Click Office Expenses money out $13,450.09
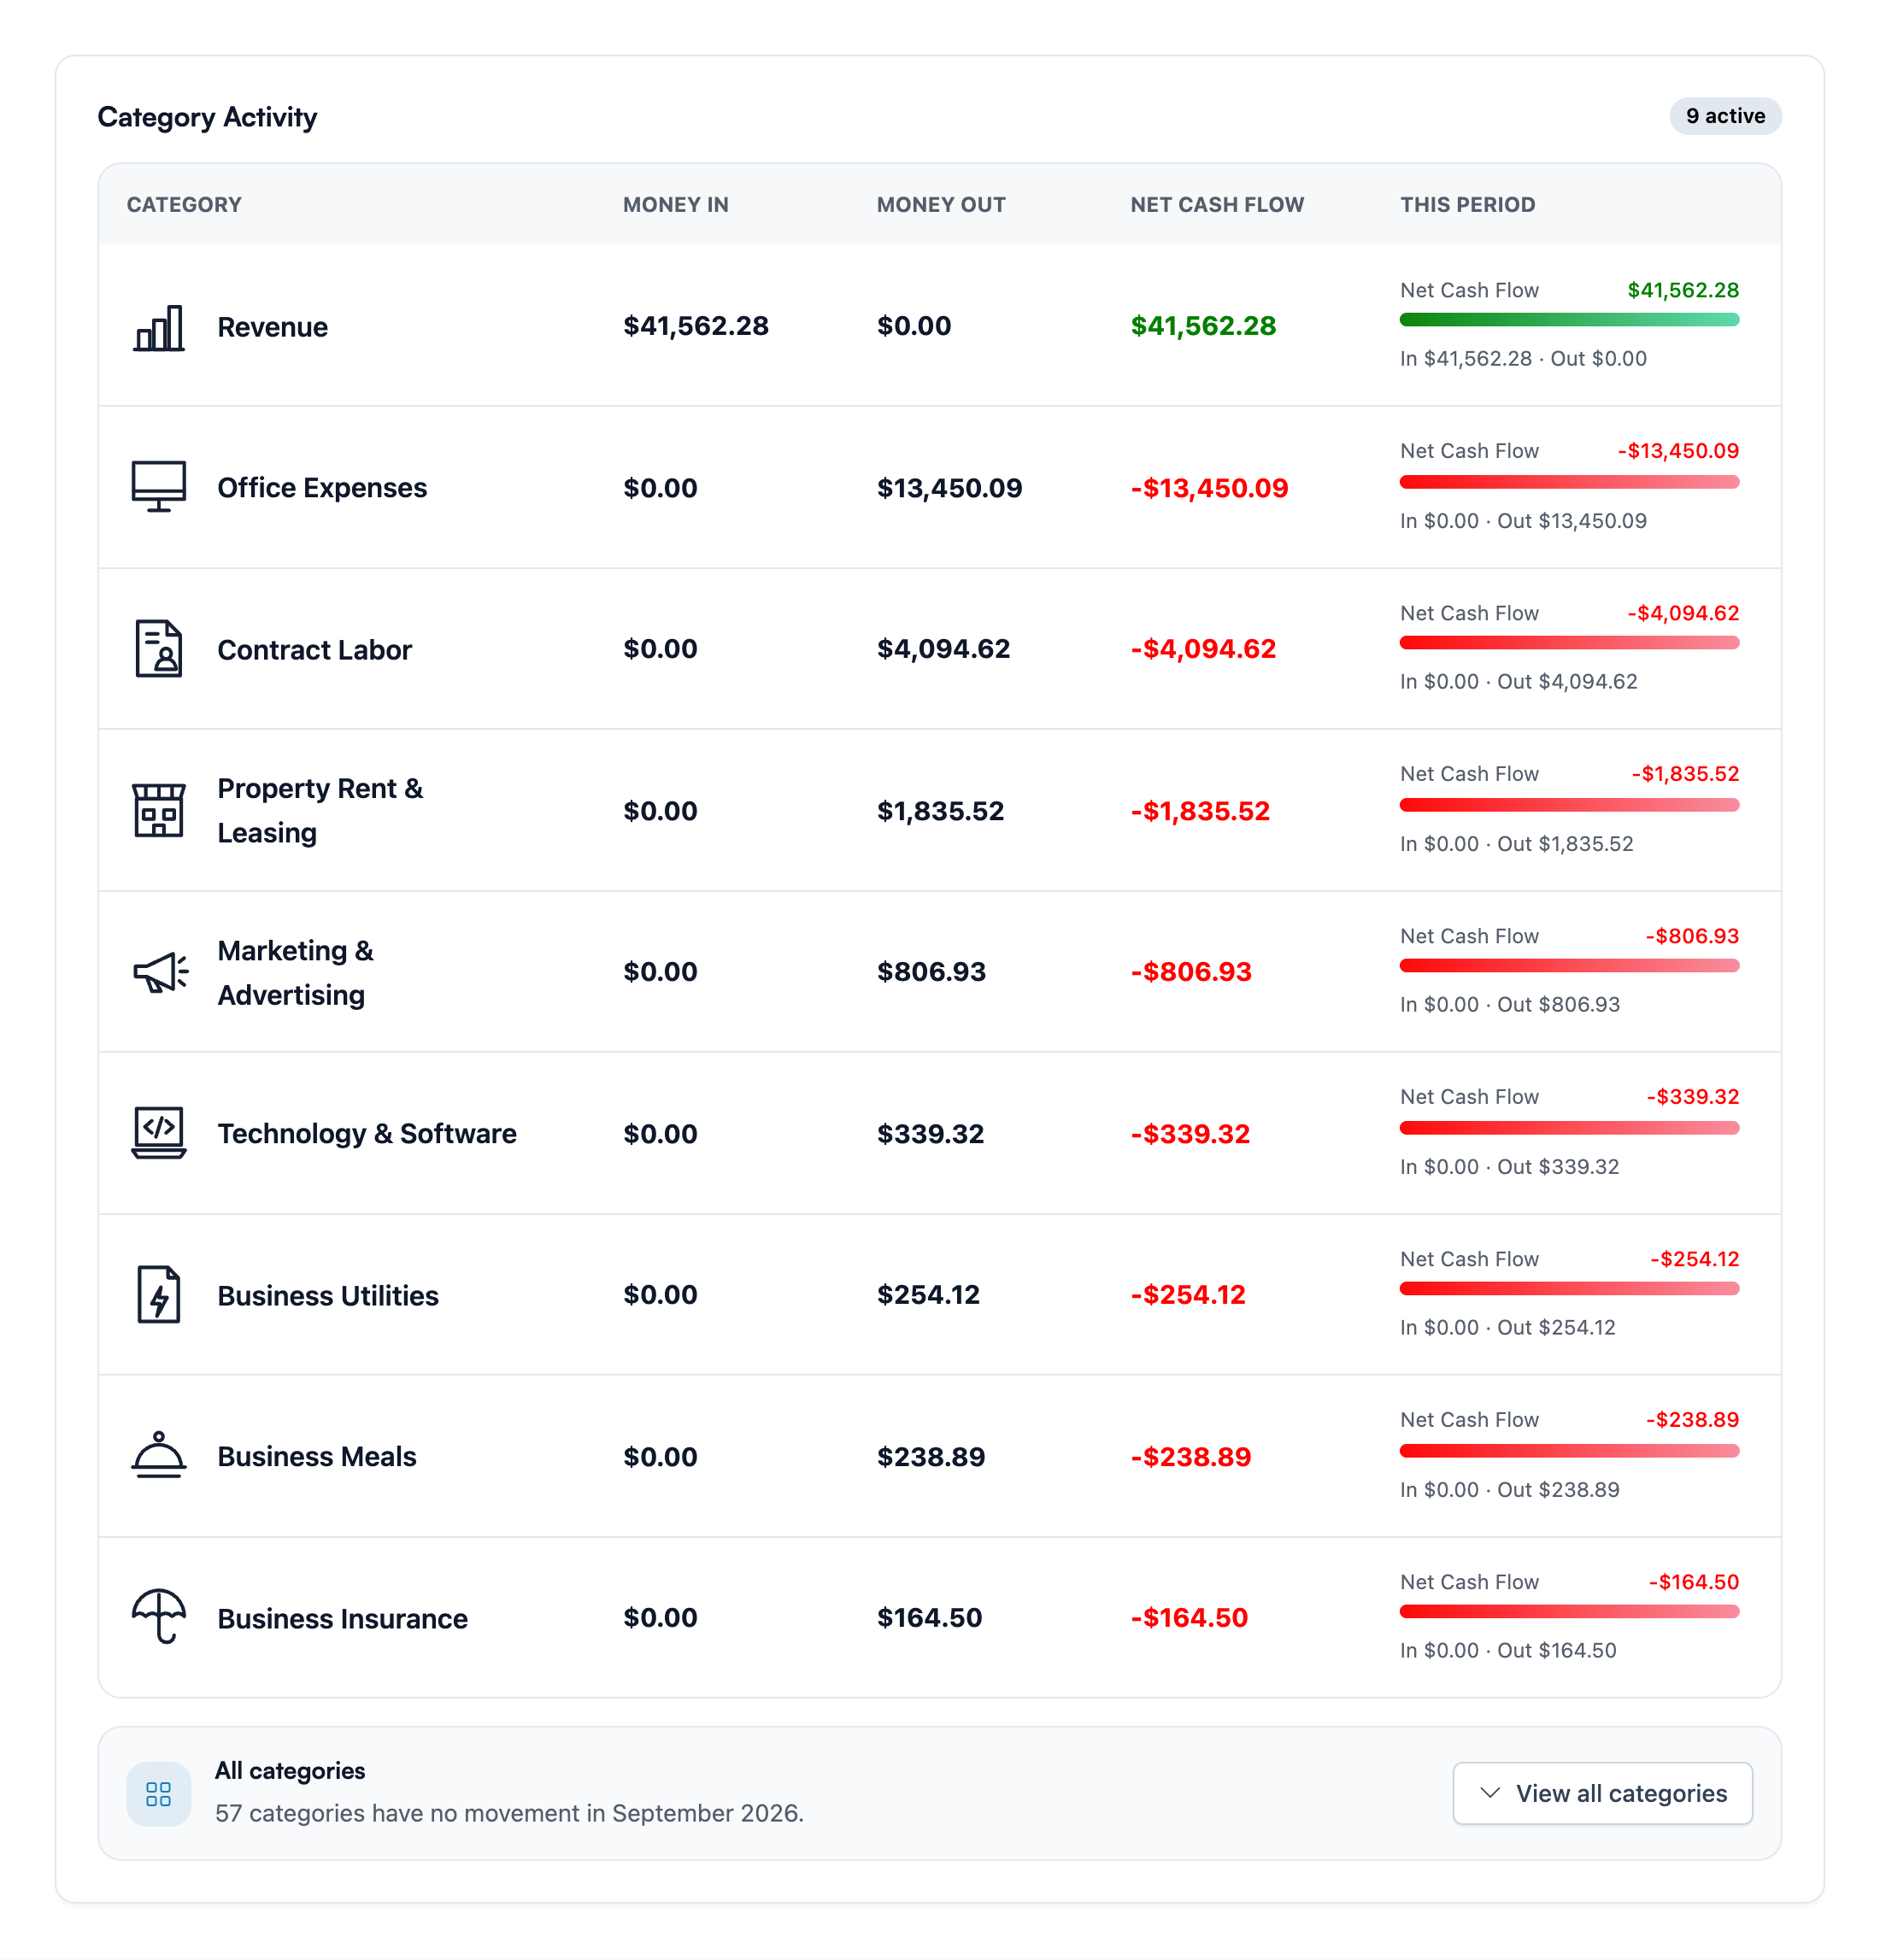Image resolution: width=1880 pixels, height=1960 pixels. point(949,488)
